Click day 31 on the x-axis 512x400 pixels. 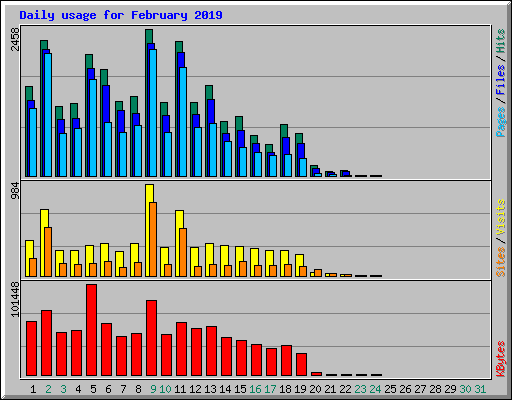coord(480,389)
